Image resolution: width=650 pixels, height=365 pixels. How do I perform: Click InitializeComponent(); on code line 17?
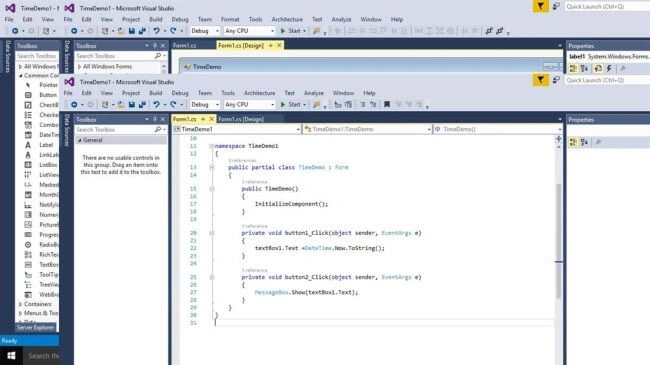pos(291,204)
